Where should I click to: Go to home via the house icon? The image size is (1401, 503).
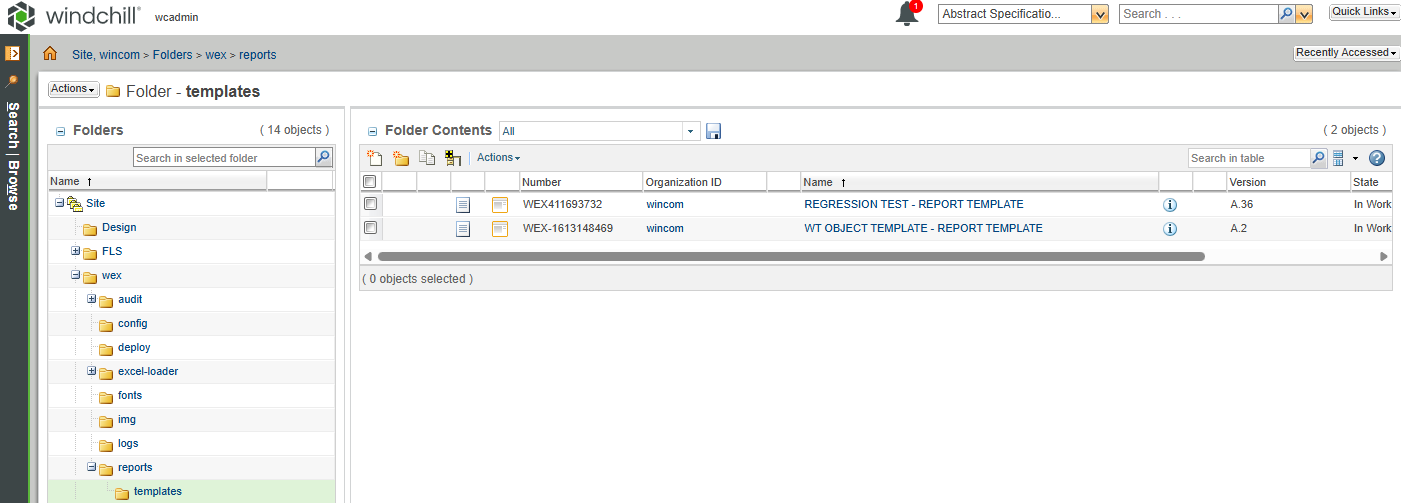tap(50, 54)
